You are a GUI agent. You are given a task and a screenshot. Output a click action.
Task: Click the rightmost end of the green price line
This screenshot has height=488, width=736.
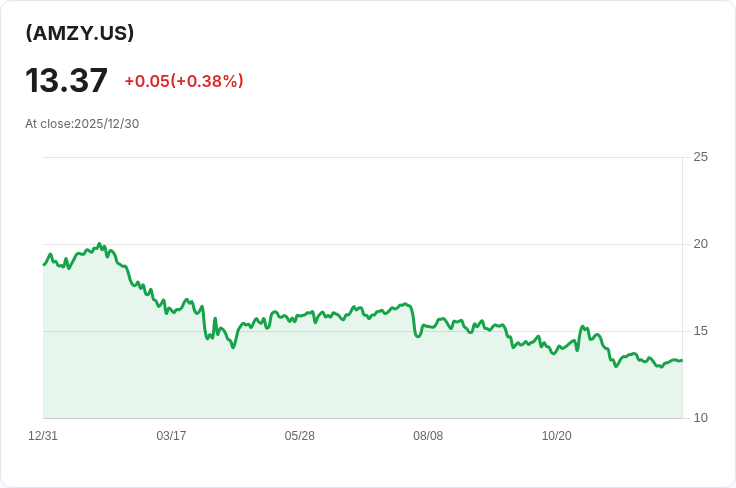click(x=681, y=360)
